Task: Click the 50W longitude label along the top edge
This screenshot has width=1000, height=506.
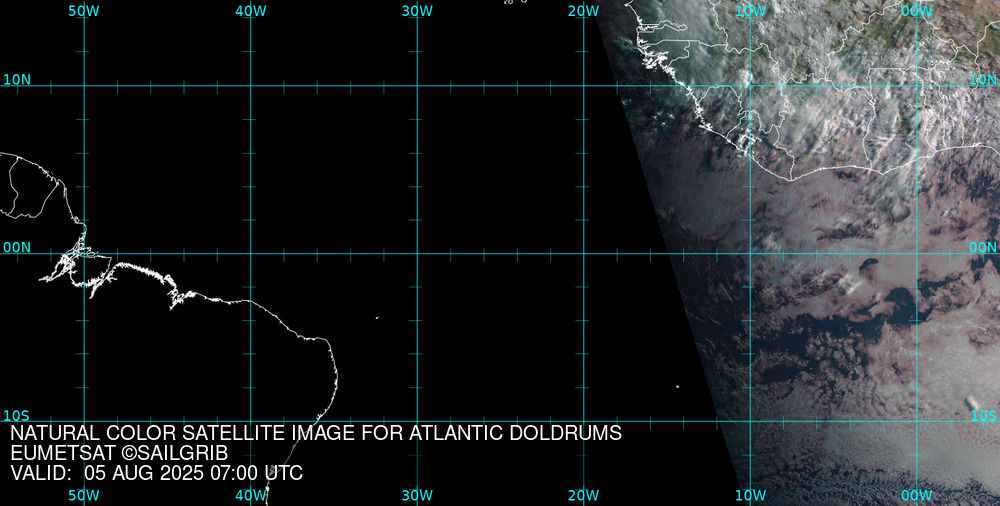Action: tap(84, 11)
